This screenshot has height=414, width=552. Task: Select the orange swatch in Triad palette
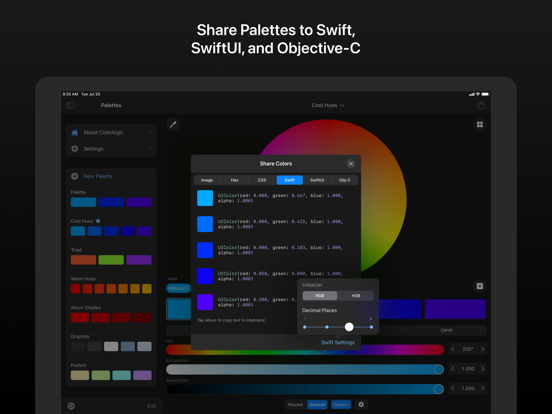click(x=83, y=260)
